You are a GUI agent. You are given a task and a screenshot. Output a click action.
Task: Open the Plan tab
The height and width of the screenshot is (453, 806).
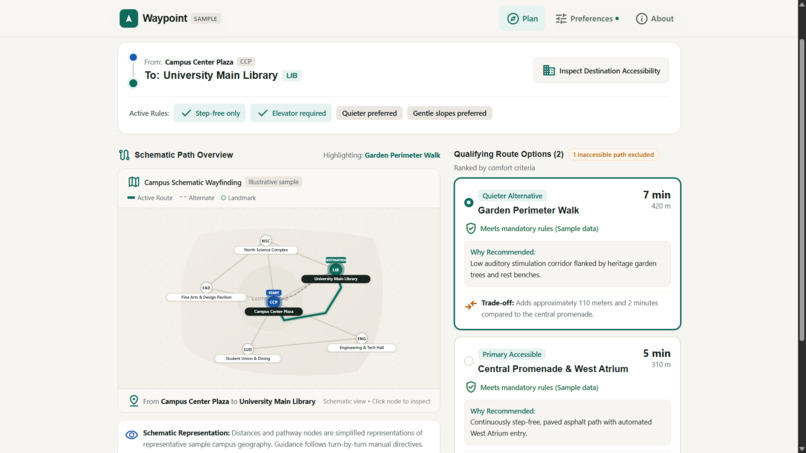[522, 19]
